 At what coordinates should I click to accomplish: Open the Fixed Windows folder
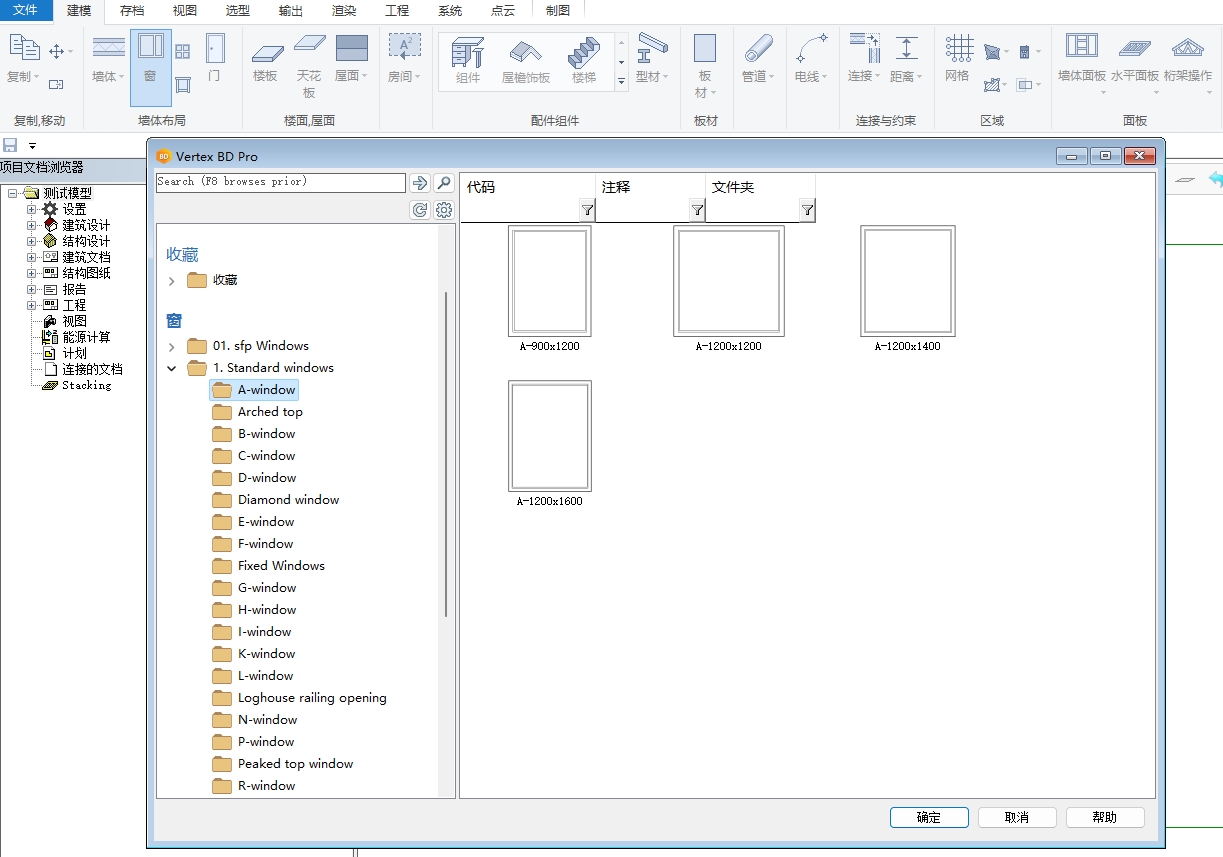[x=281, y=566]
